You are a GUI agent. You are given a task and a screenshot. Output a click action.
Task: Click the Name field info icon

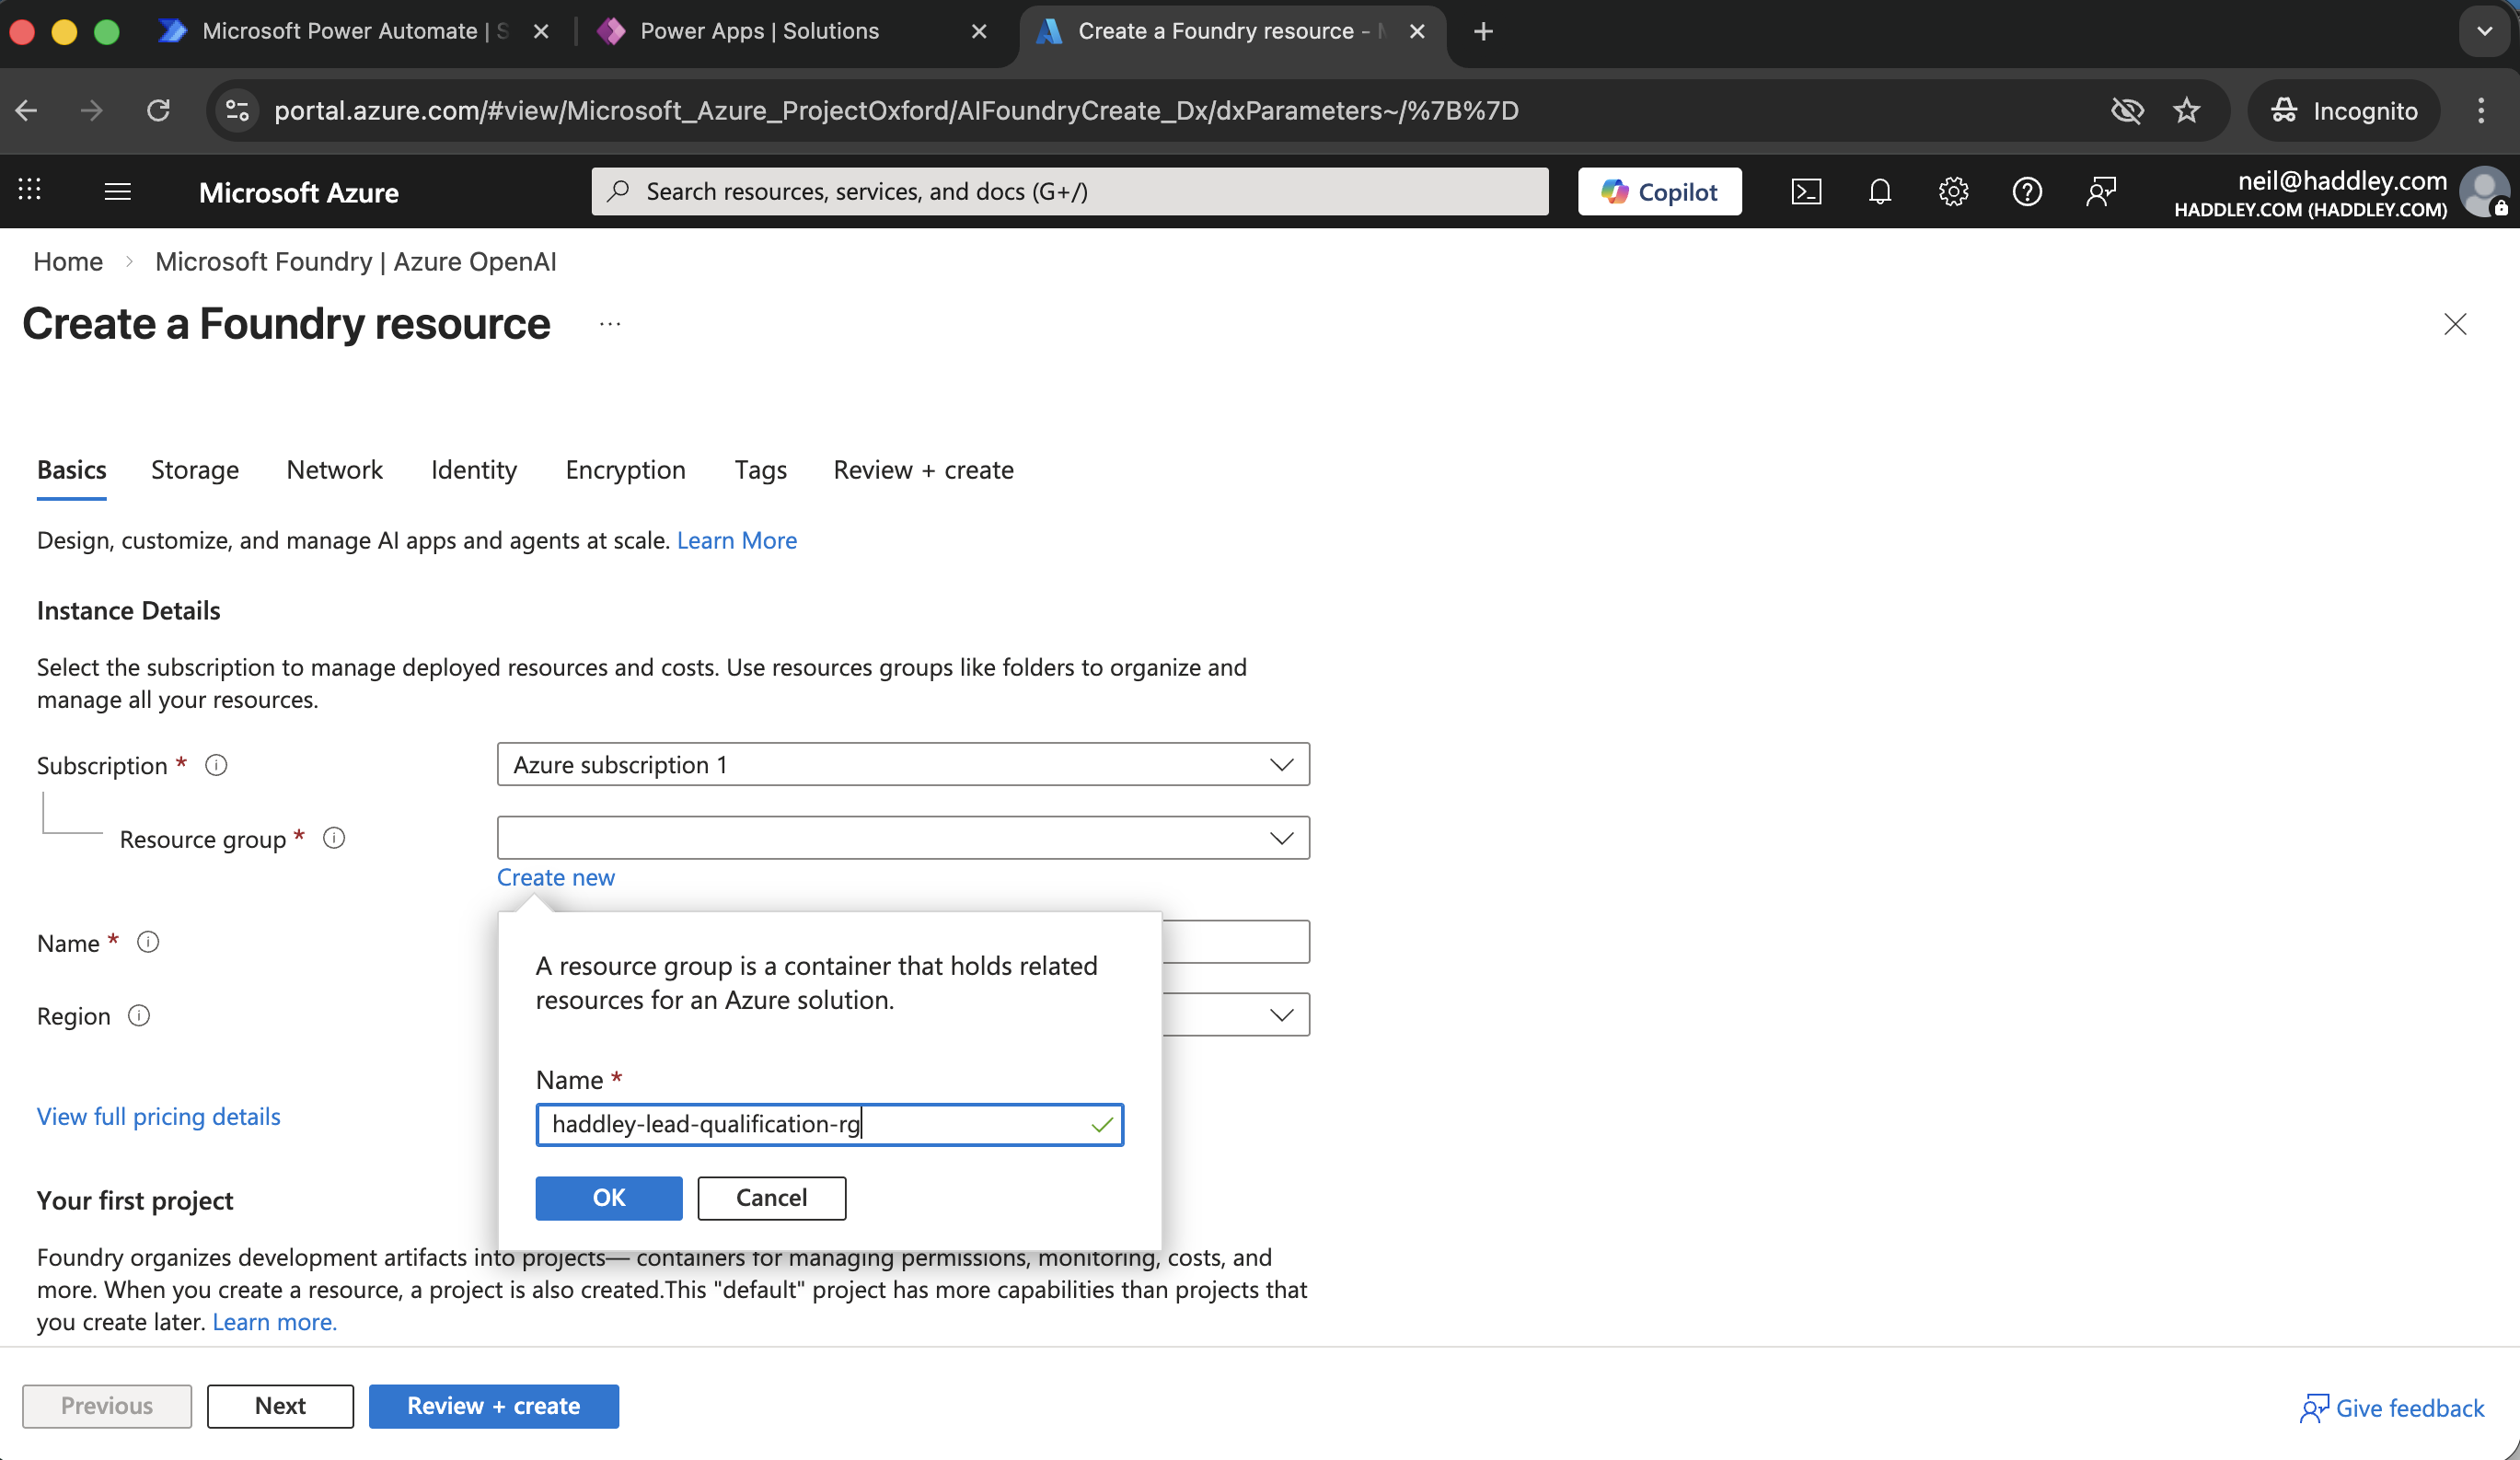147,941
